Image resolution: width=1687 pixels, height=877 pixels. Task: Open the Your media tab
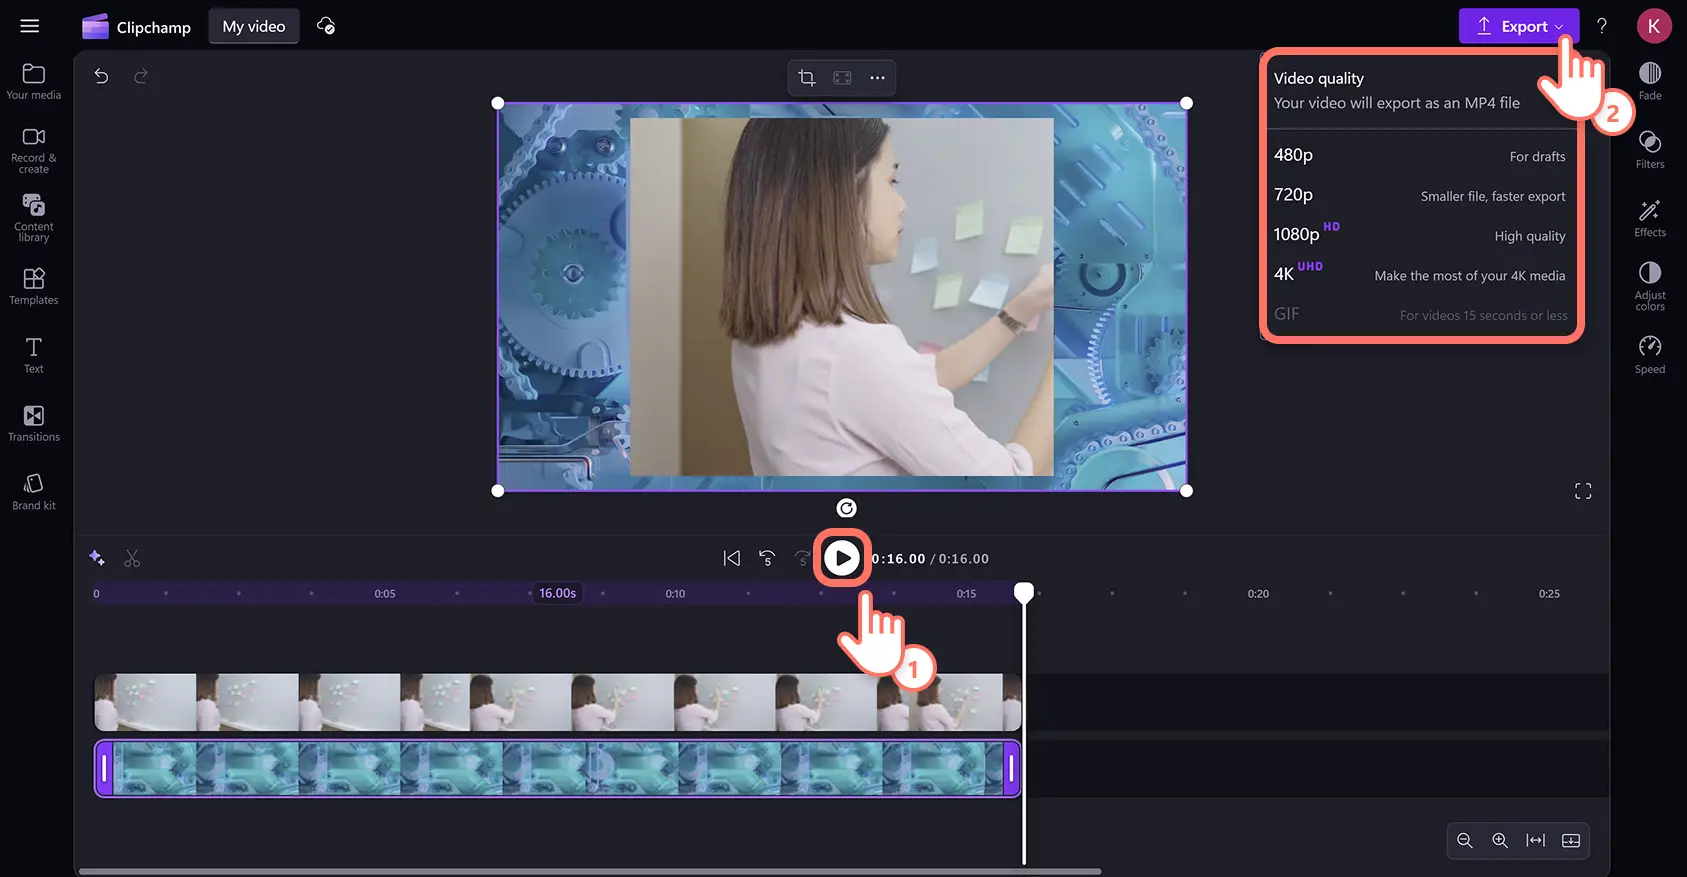34,81
